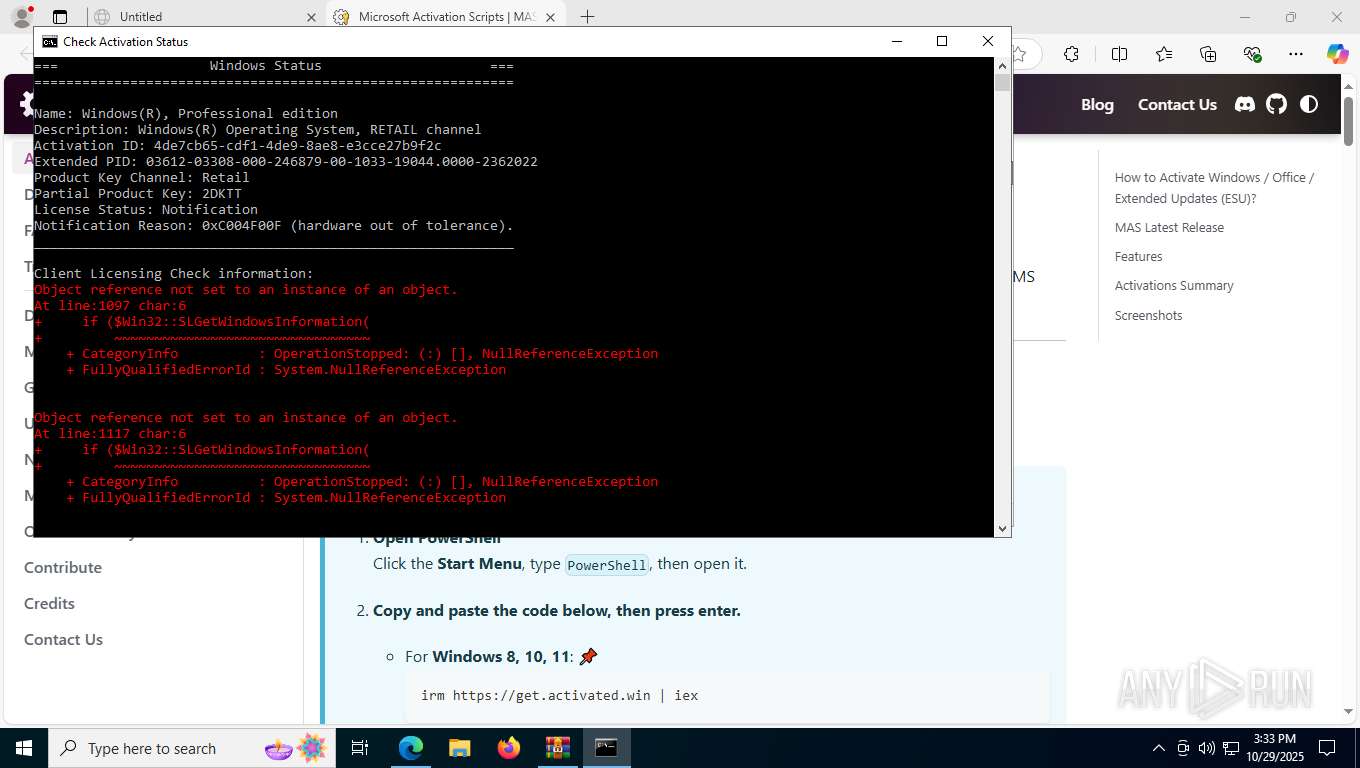Switch to the Untitled browser tab
1360x768 pixels.
tap(204, 17)
